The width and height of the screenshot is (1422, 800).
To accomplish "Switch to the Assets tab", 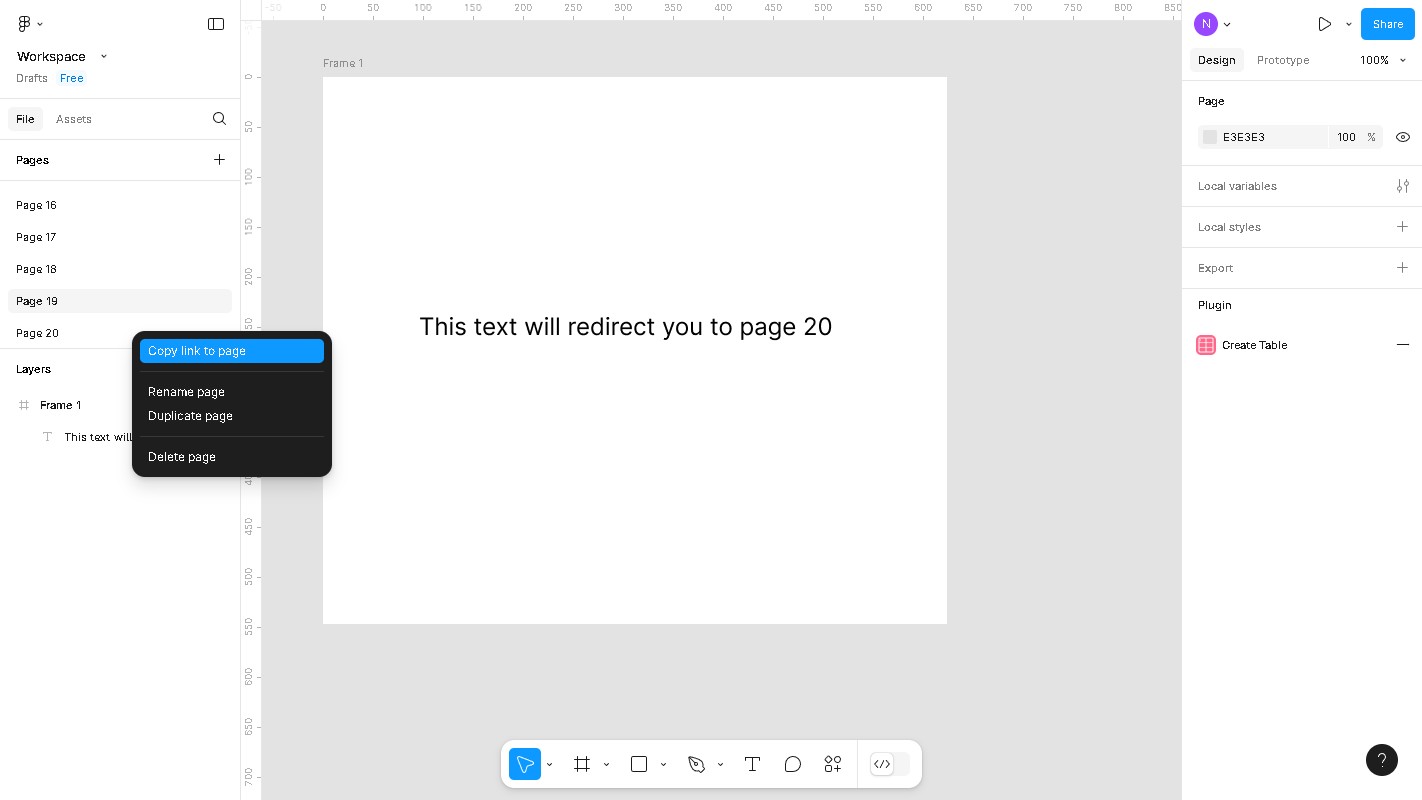I will click(74, 119).
